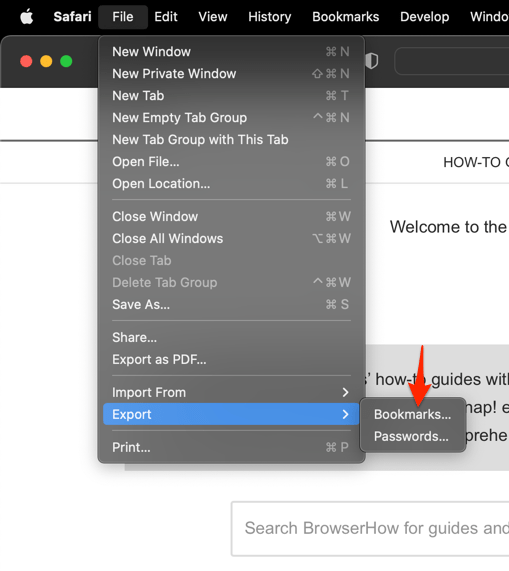Choose Print...
Image resolution: width=509 pixels, height=571 pixels.
[x=231, y=447]
